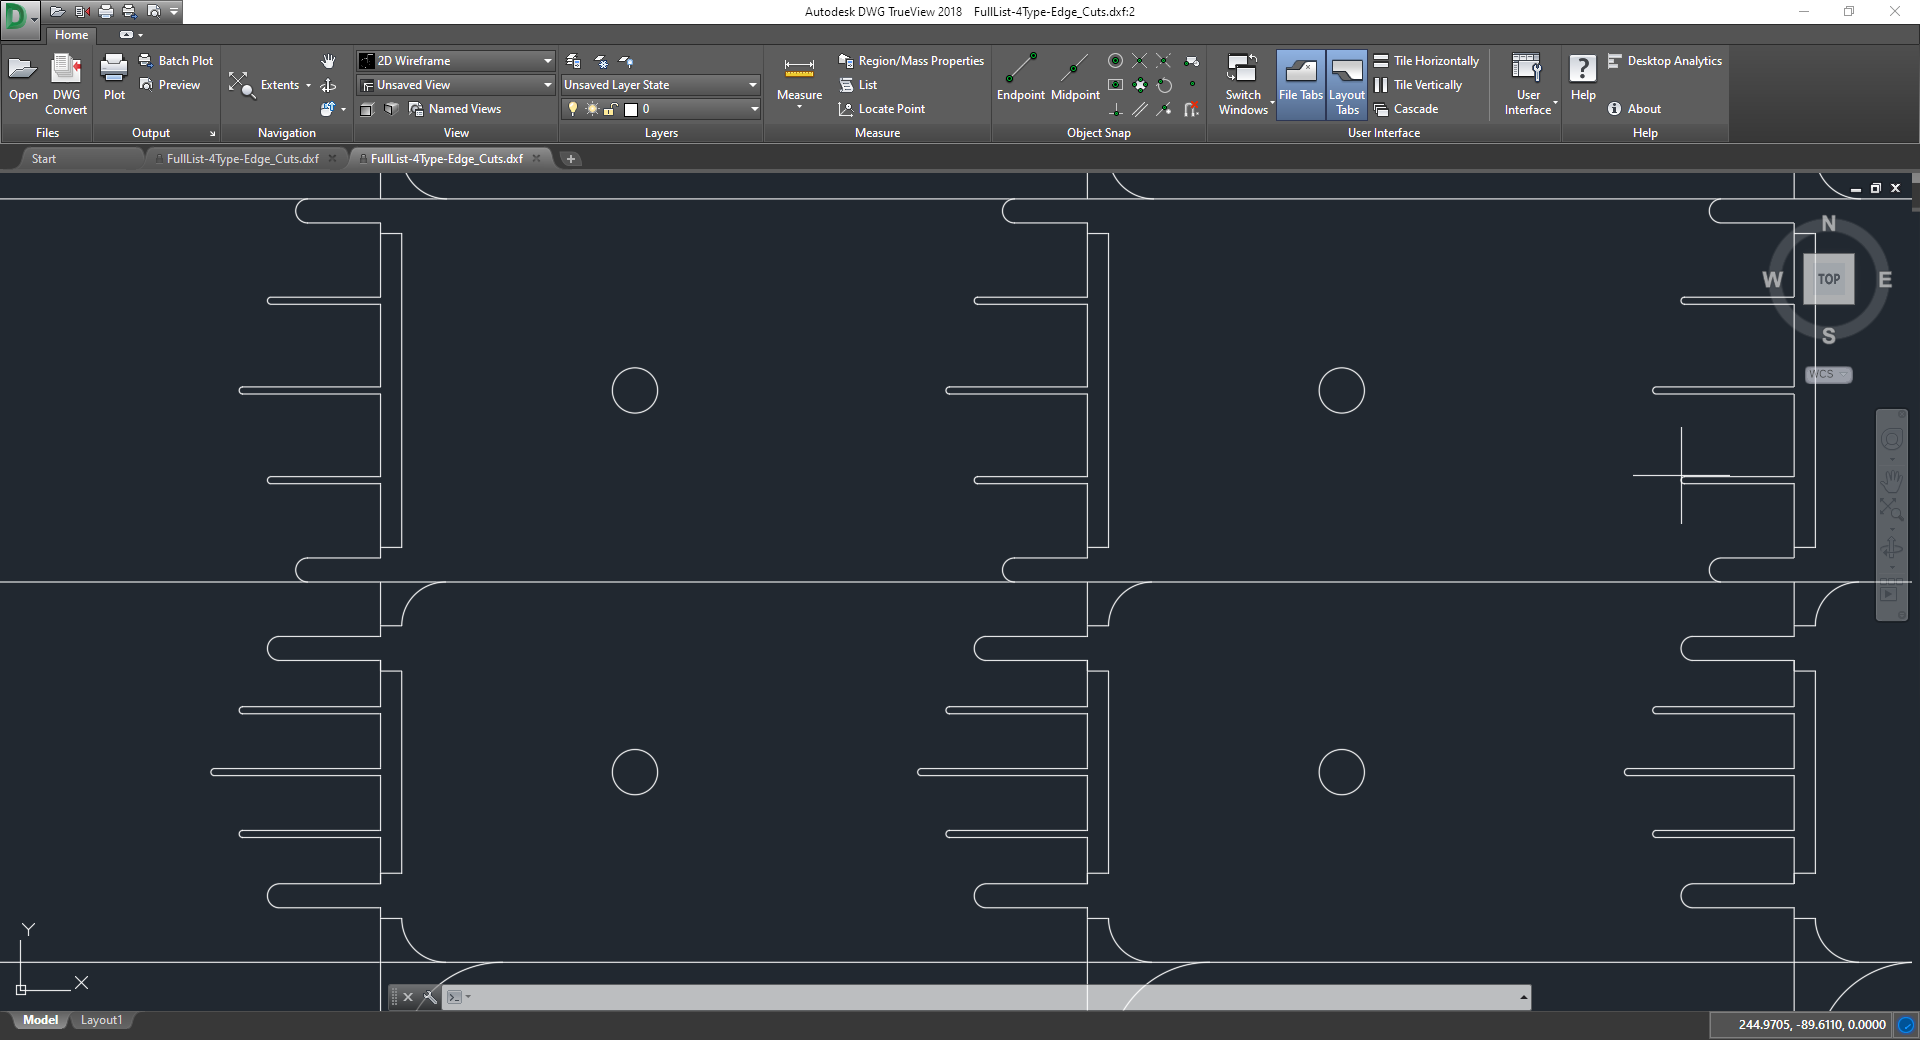This screenshot has width=1920, height=1040.
Task: Select the Pan hand tool
Action: pos(328,61)
